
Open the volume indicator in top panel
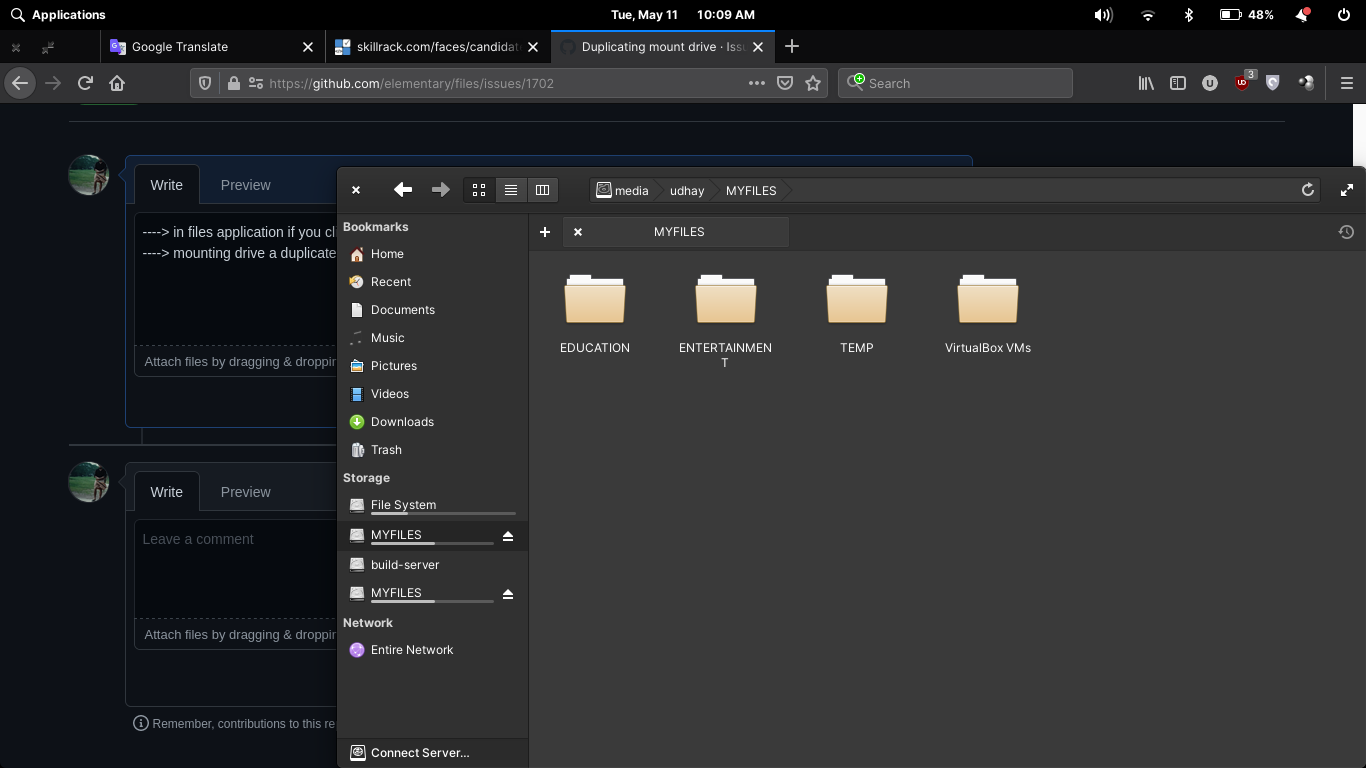1103,15
